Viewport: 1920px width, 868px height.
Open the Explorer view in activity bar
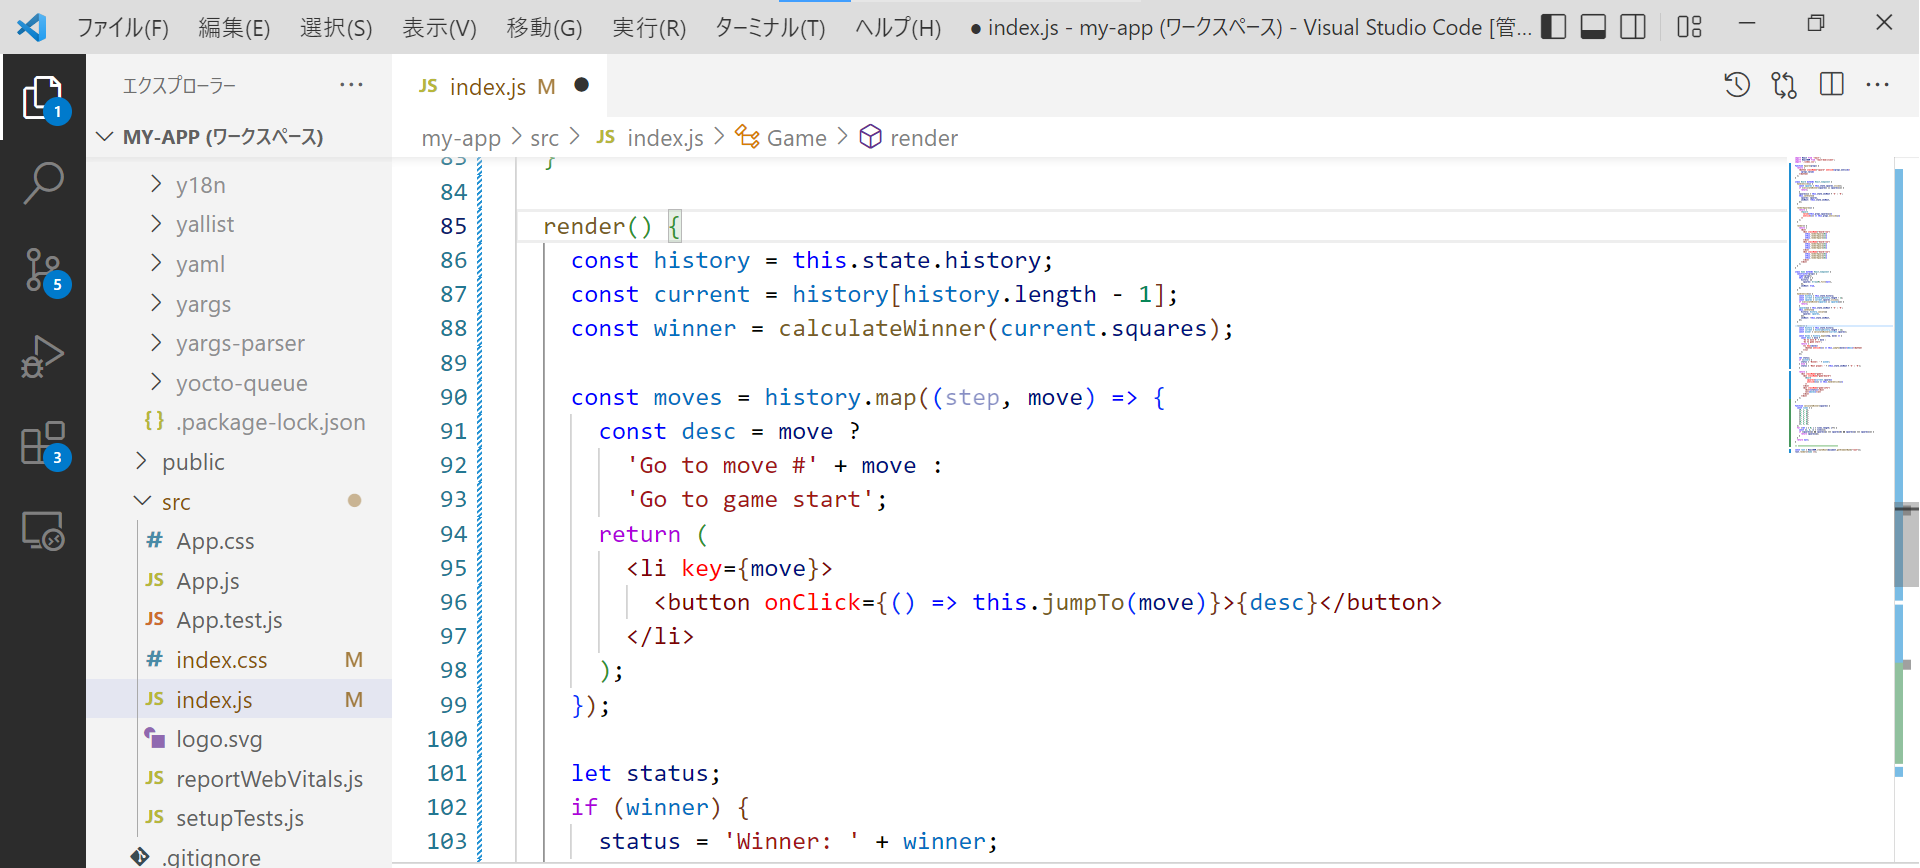43,98
